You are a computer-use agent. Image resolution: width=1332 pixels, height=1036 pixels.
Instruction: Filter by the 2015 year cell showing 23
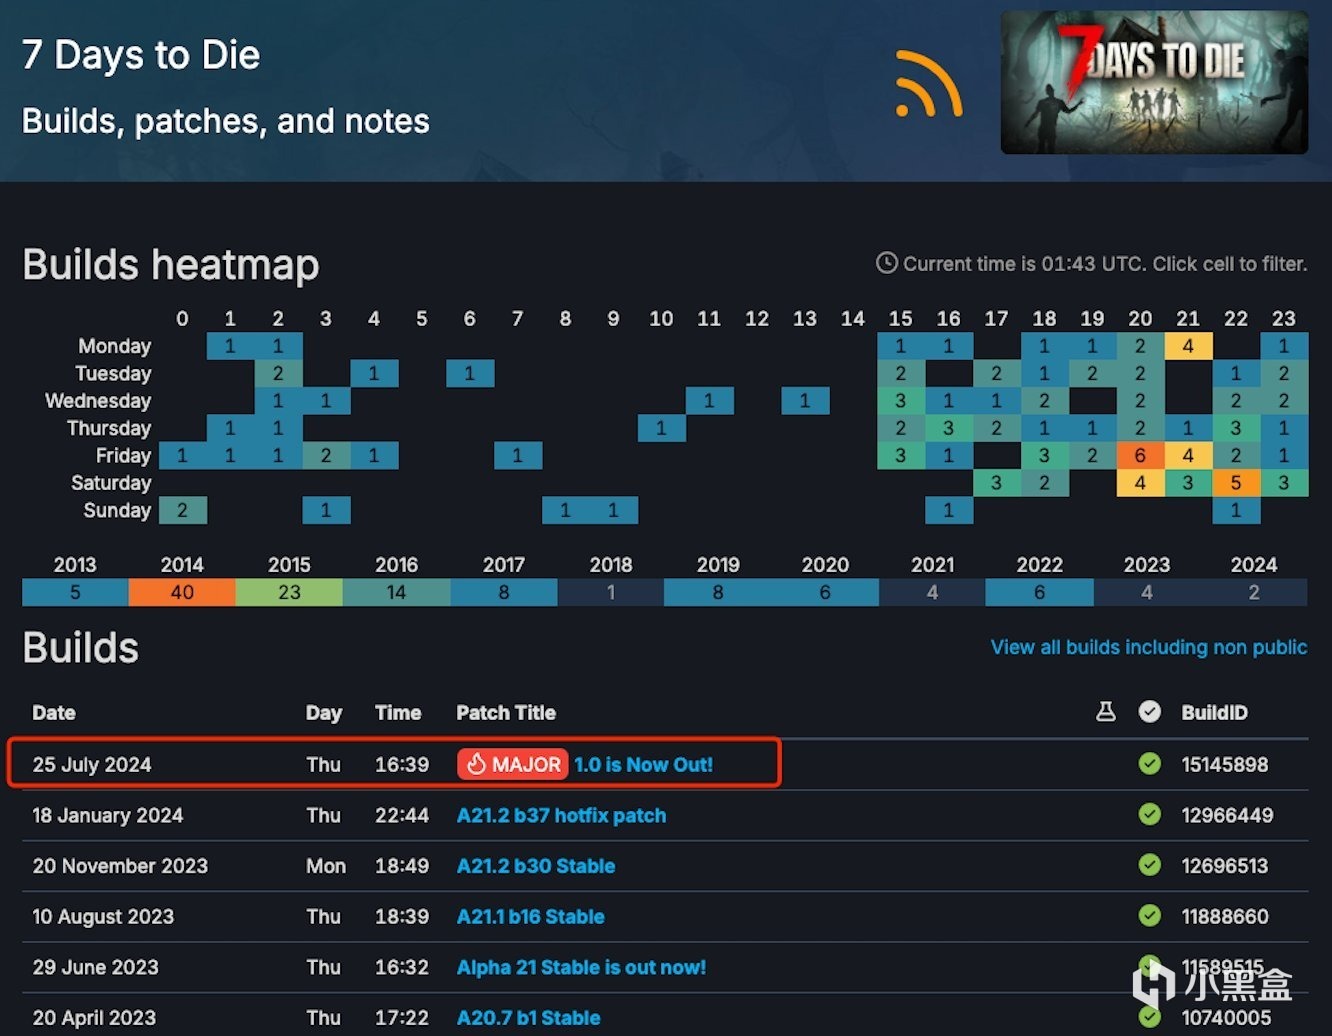tap(289, 592)
